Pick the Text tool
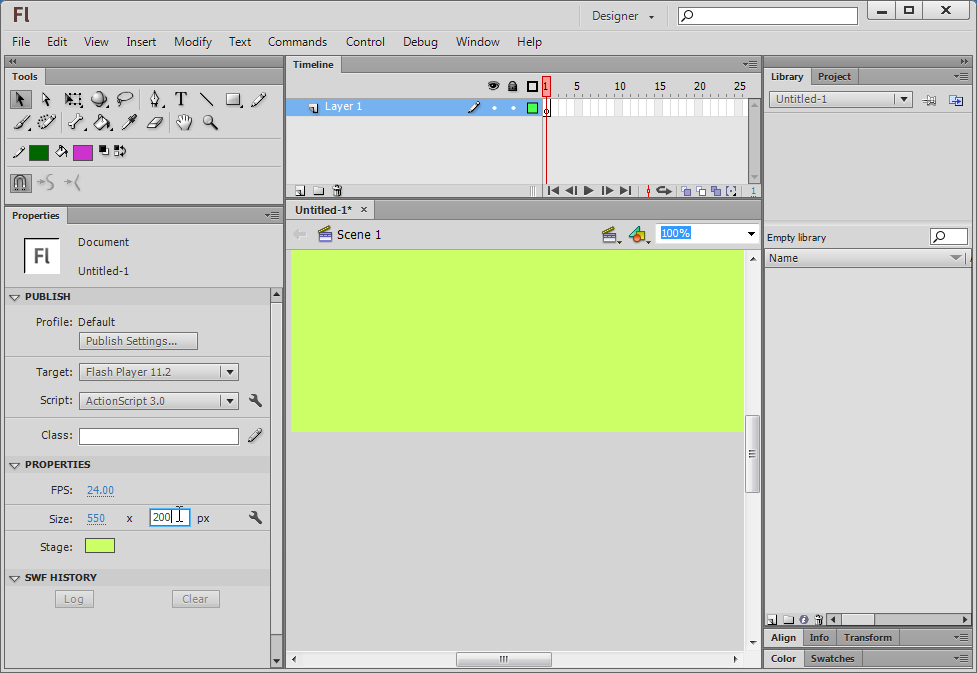The height and width of the screenshot is (673, 977). [x=181, y=99]
